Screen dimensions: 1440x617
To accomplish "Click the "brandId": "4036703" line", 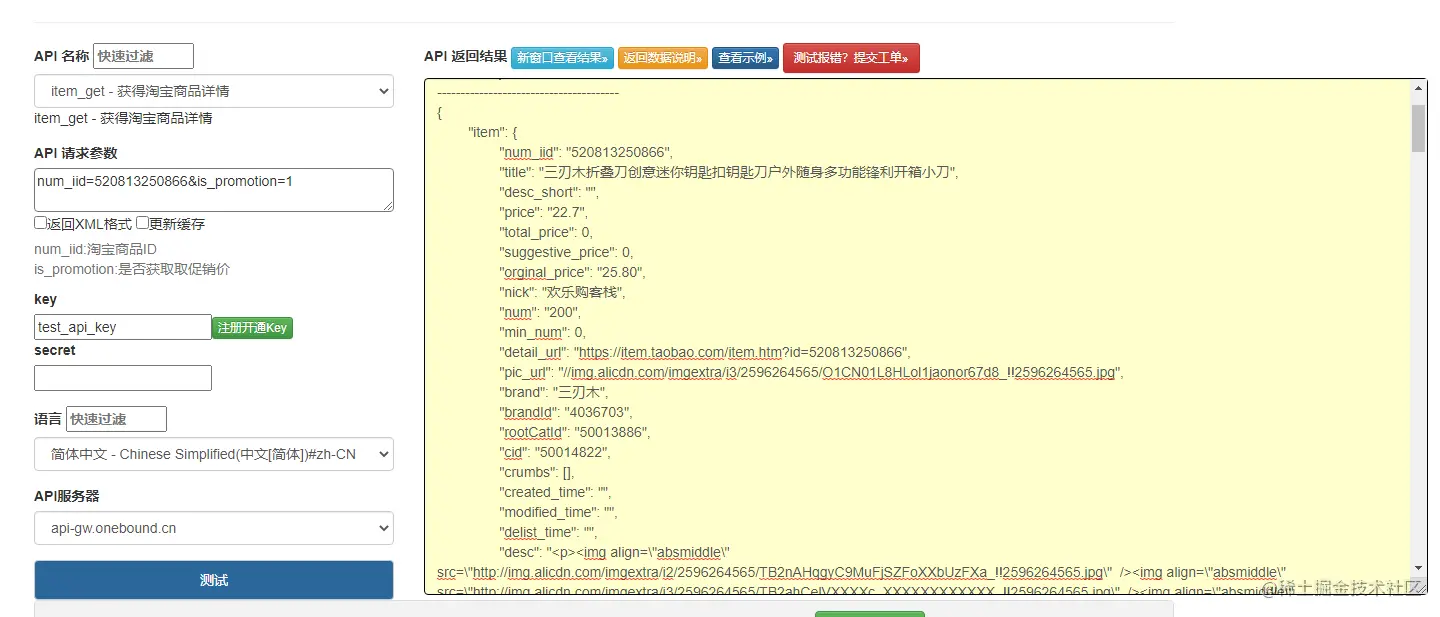I will click(x=568, y=412).
